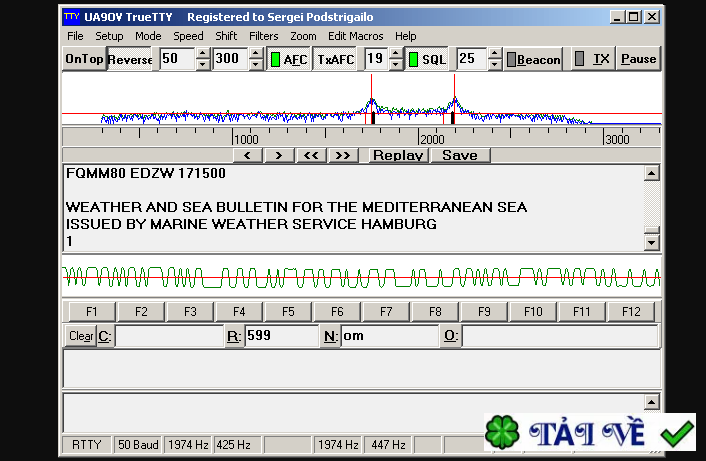706x461 pixels.
Task: Enable the Beacon mode button
Action: 533,59
